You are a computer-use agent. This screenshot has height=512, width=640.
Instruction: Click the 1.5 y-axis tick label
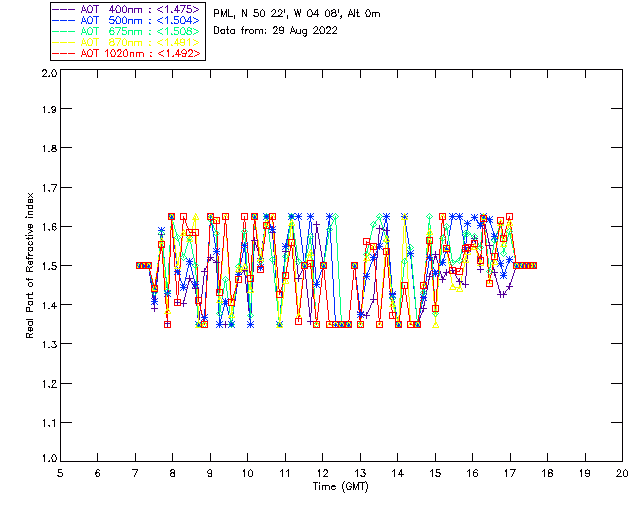pos(49,265)
